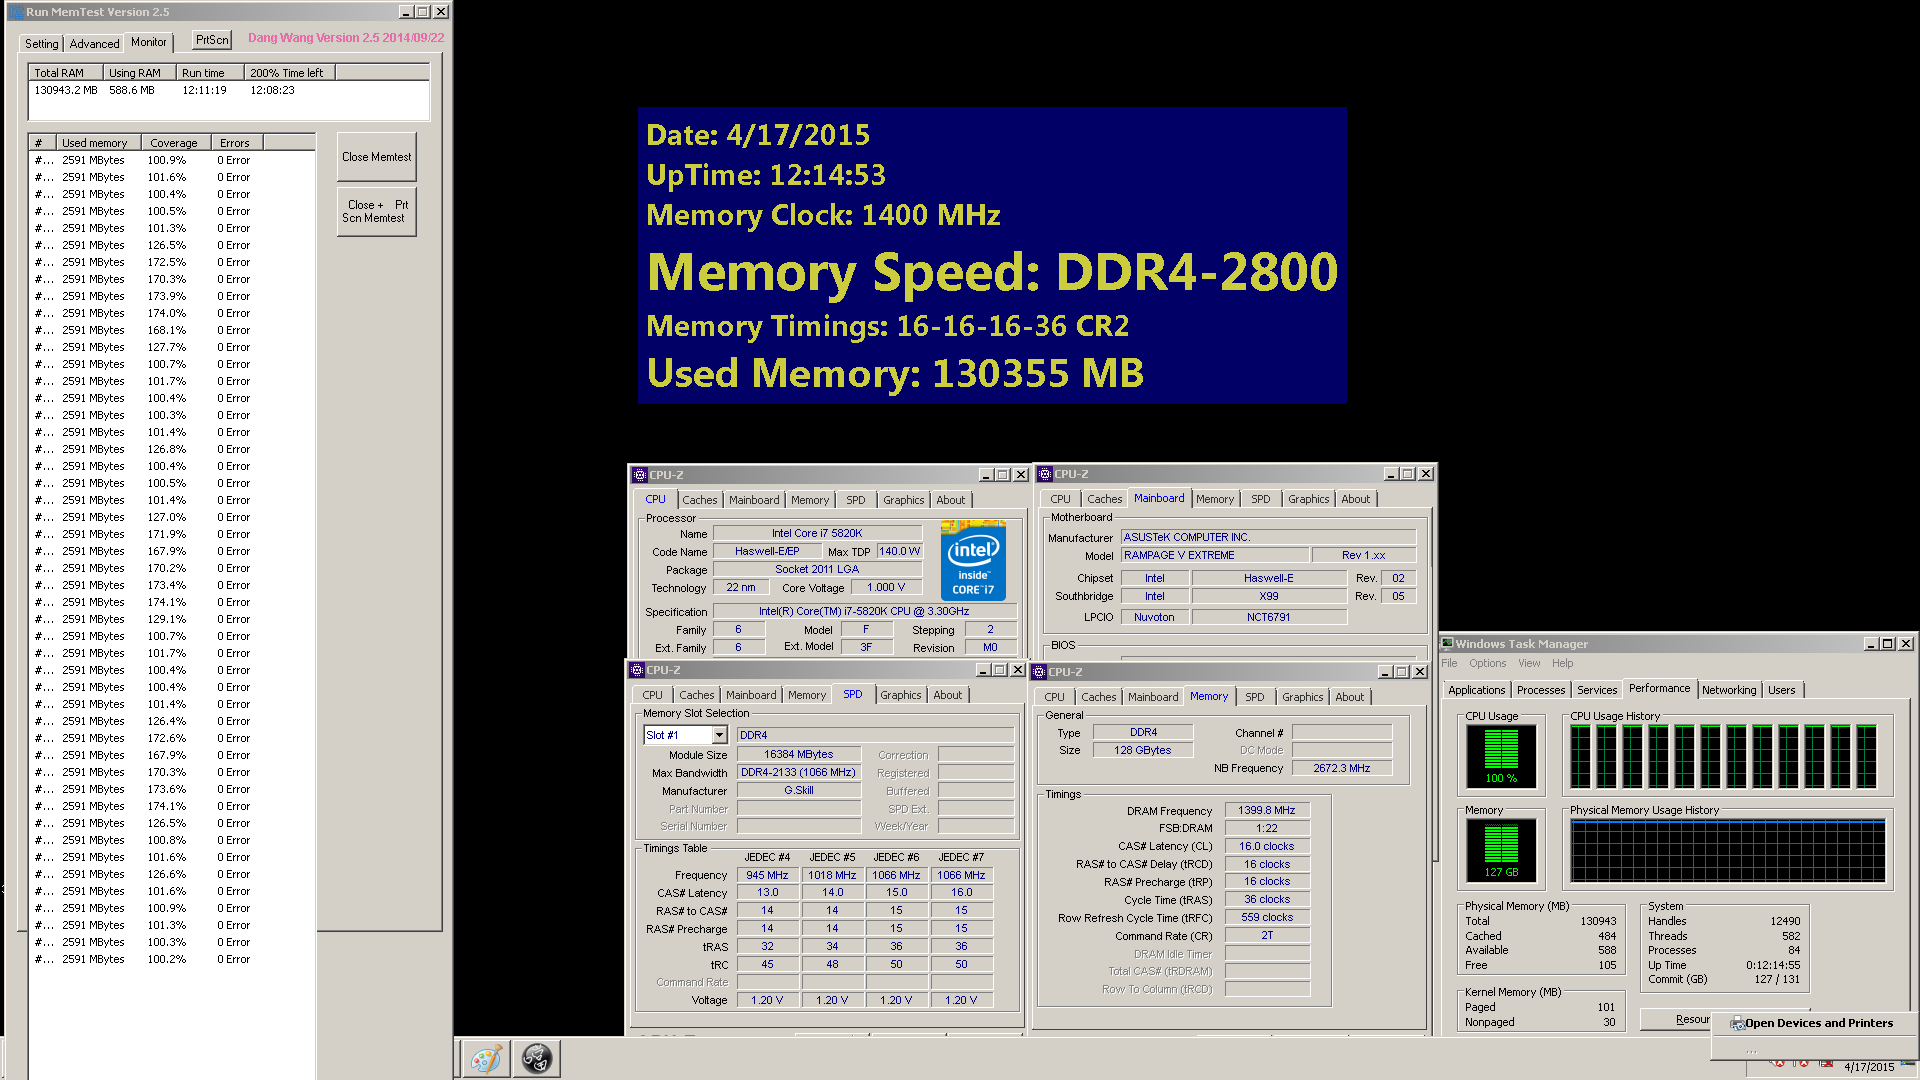The width and height of the screenshot is (1920, 1080).
Task: Switch to the Setting tab in MemTest
Action: [40, 43]
